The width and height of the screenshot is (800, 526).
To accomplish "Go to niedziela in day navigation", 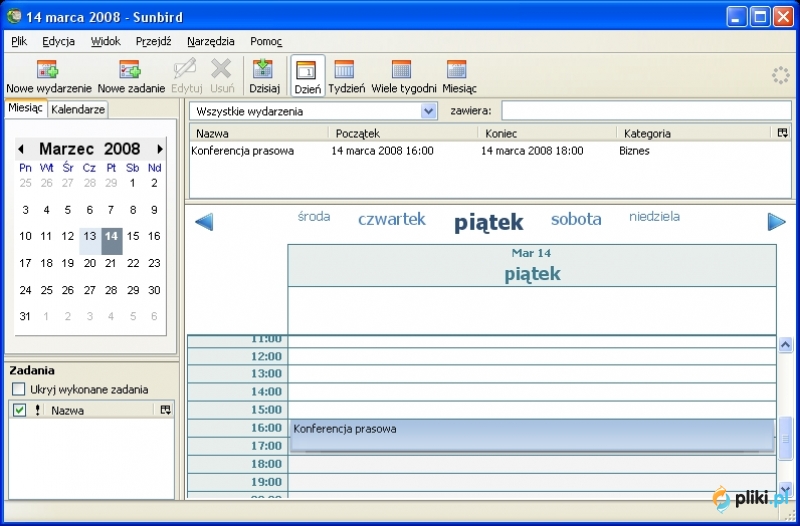I will (654, 216).
